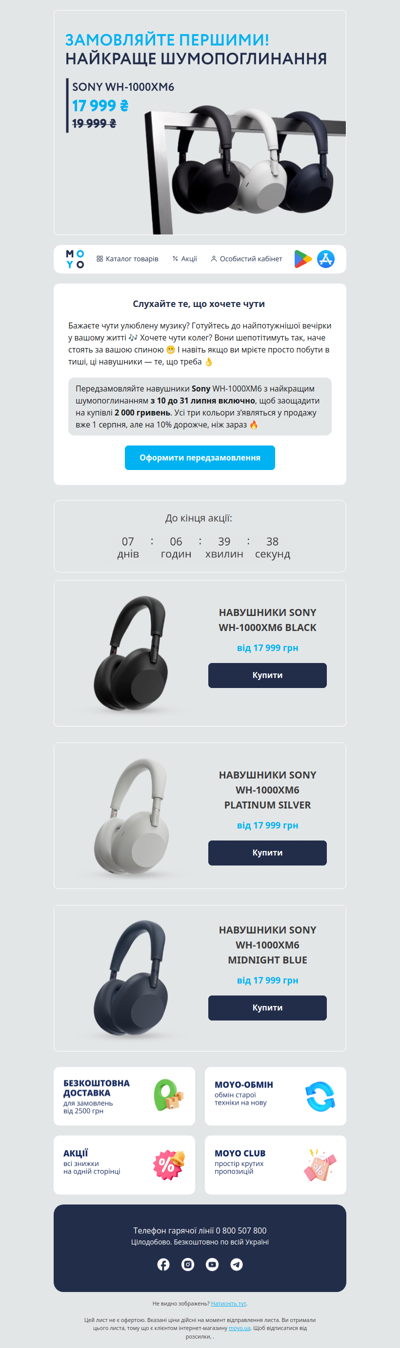Screen dimensions: 400x1348
Task: Open Акції menu item
Action: 185,259
